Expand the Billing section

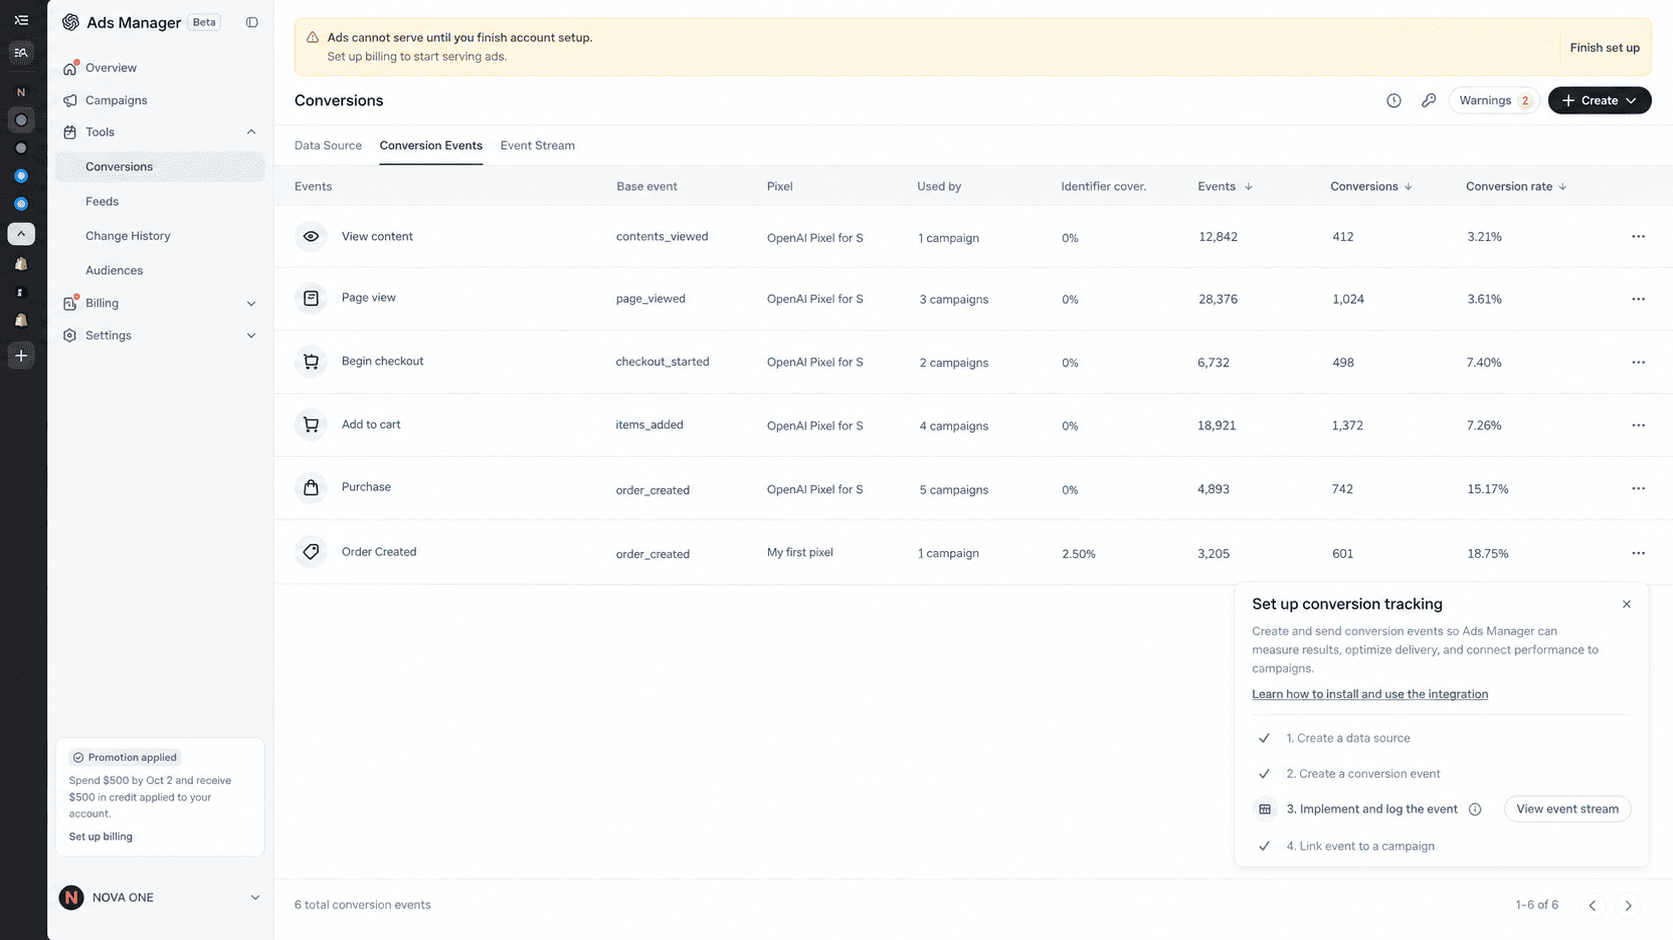(251, 303)
